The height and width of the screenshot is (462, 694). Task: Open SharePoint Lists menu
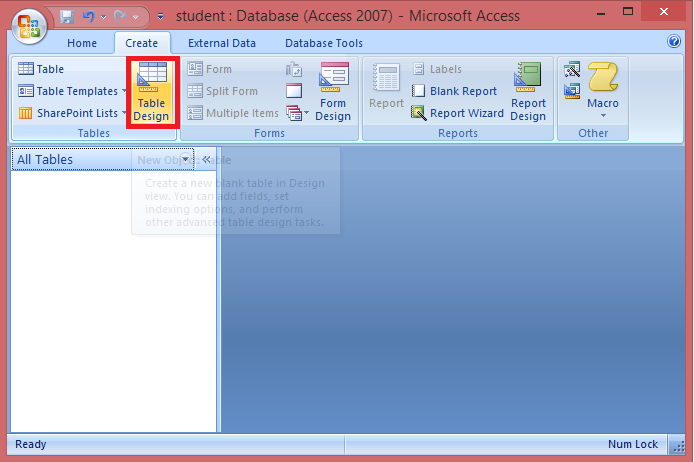click(x=72, y=113)
